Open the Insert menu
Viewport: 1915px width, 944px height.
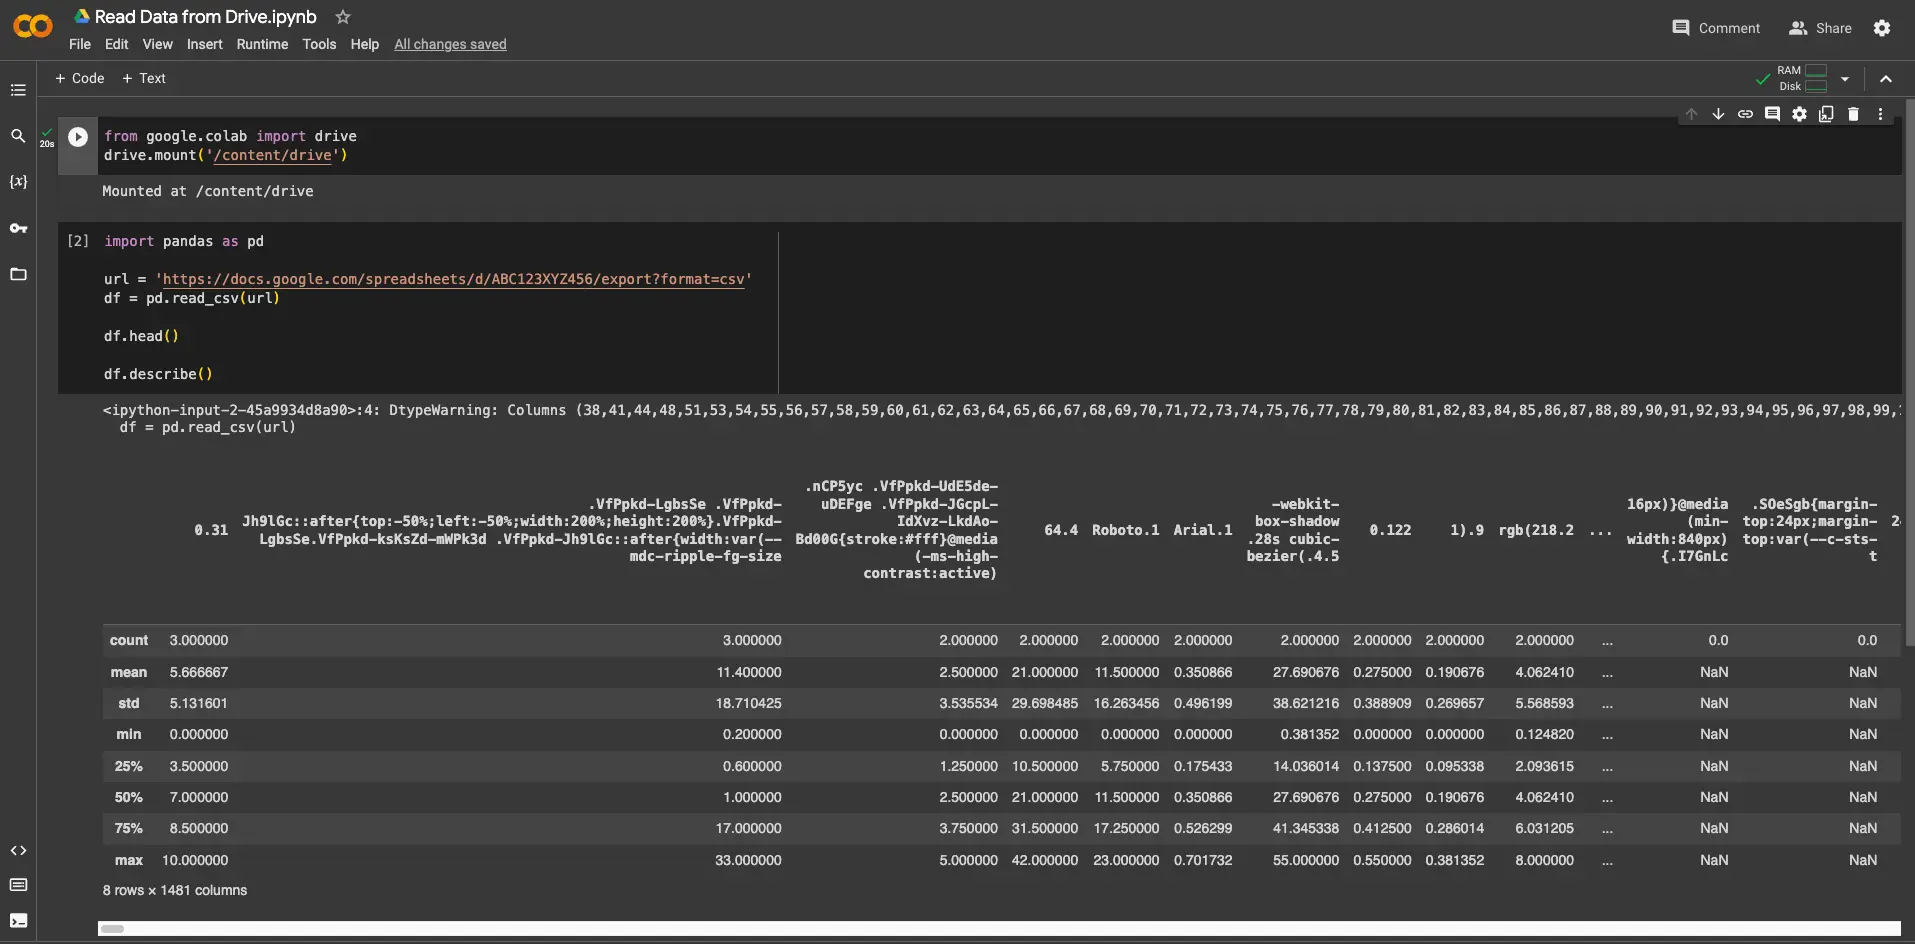click(204, 44)
